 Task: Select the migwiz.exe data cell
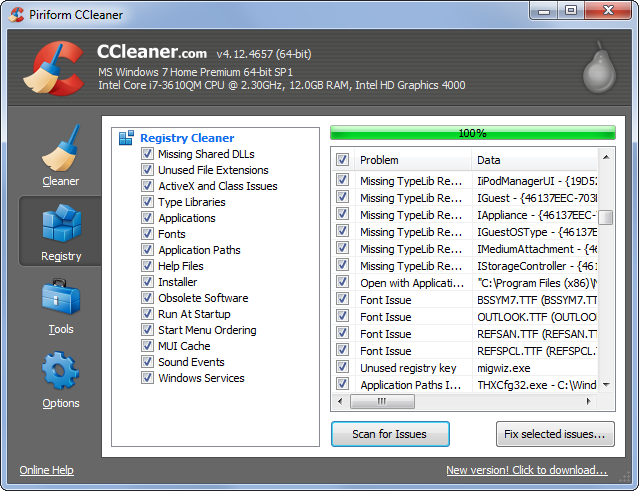504,368
